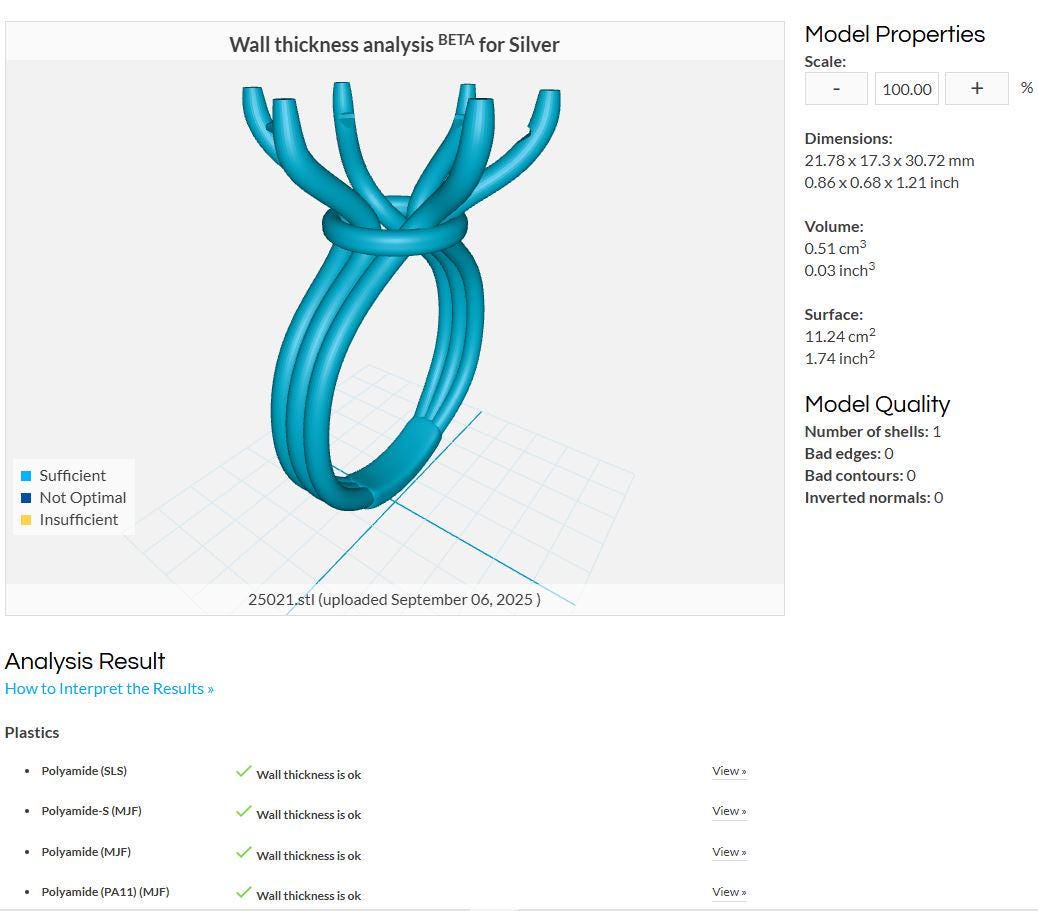Click the green checkmark beside Polyamide-S (MJF)

pos(244,811)
